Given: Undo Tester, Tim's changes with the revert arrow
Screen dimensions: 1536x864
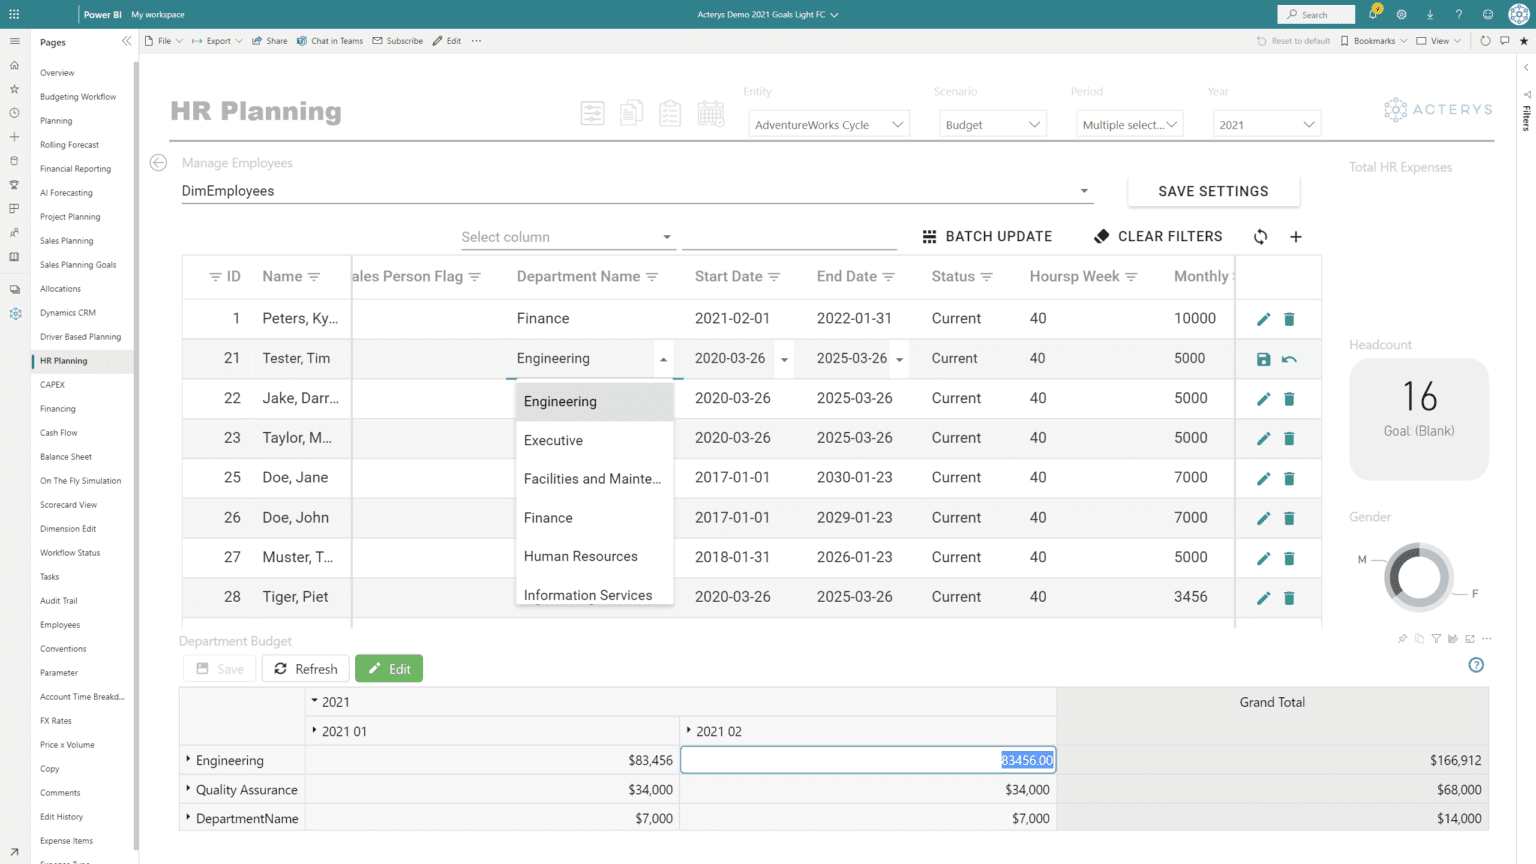Looking at the screenshot, I should point(1289,358).
